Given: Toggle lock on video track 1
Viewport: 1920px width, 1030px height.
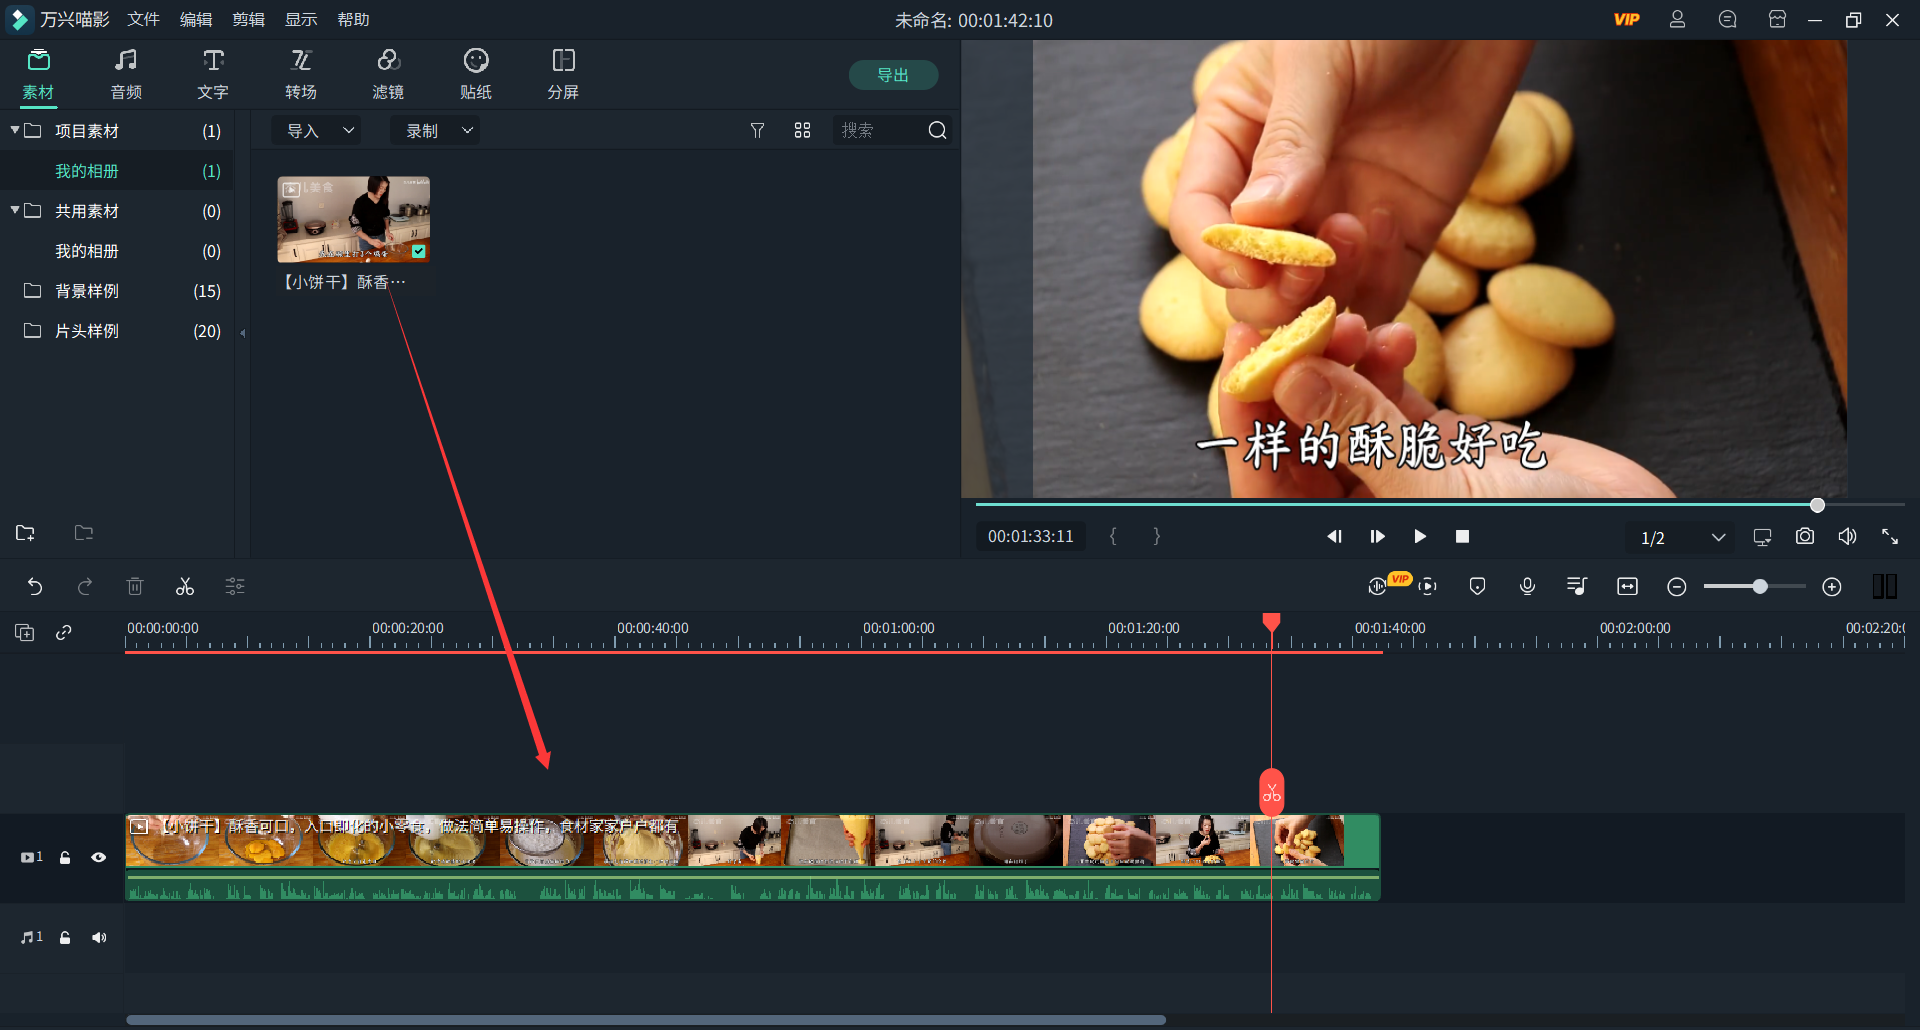Looking at the screenshot, I should (65, 858).
